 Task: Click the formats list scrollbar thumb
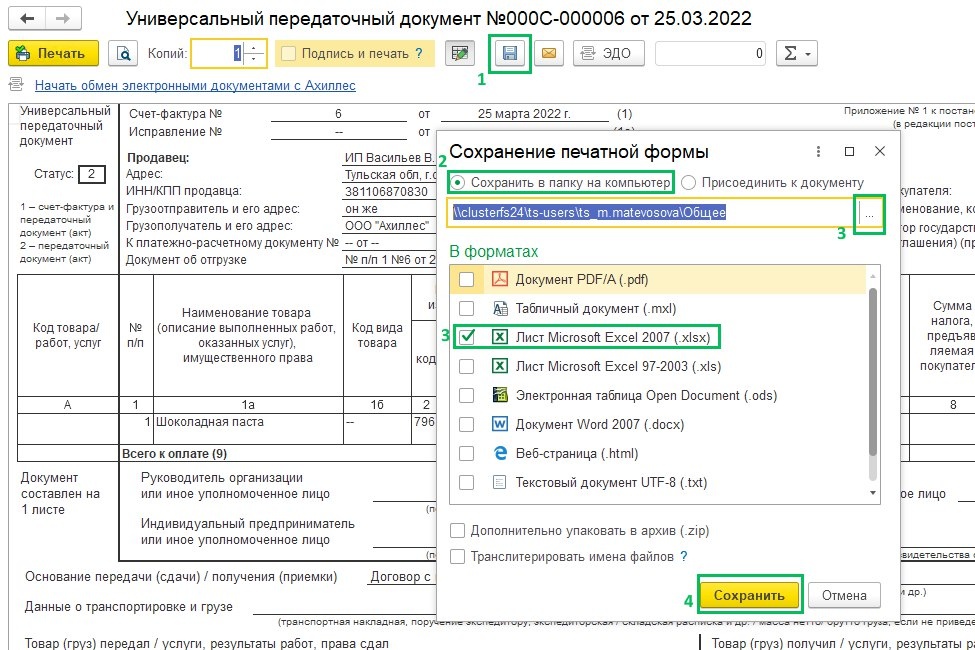click(872, 372)
